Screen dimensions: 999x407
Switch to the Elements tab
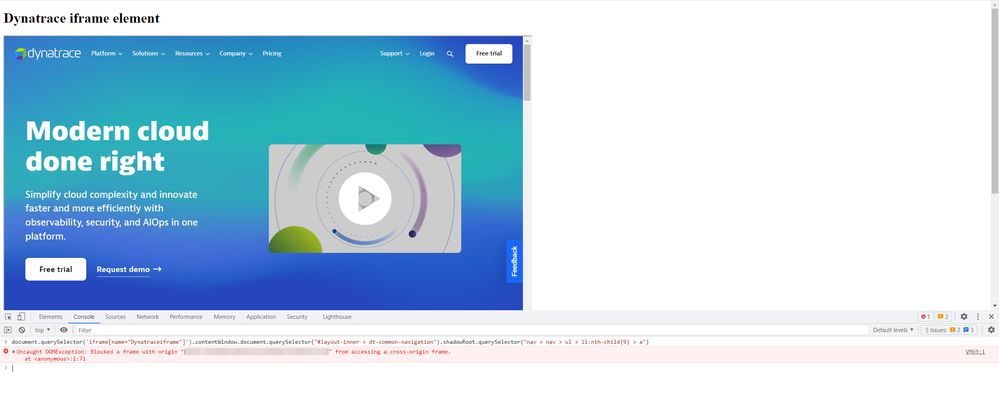[x=50, y=317]
